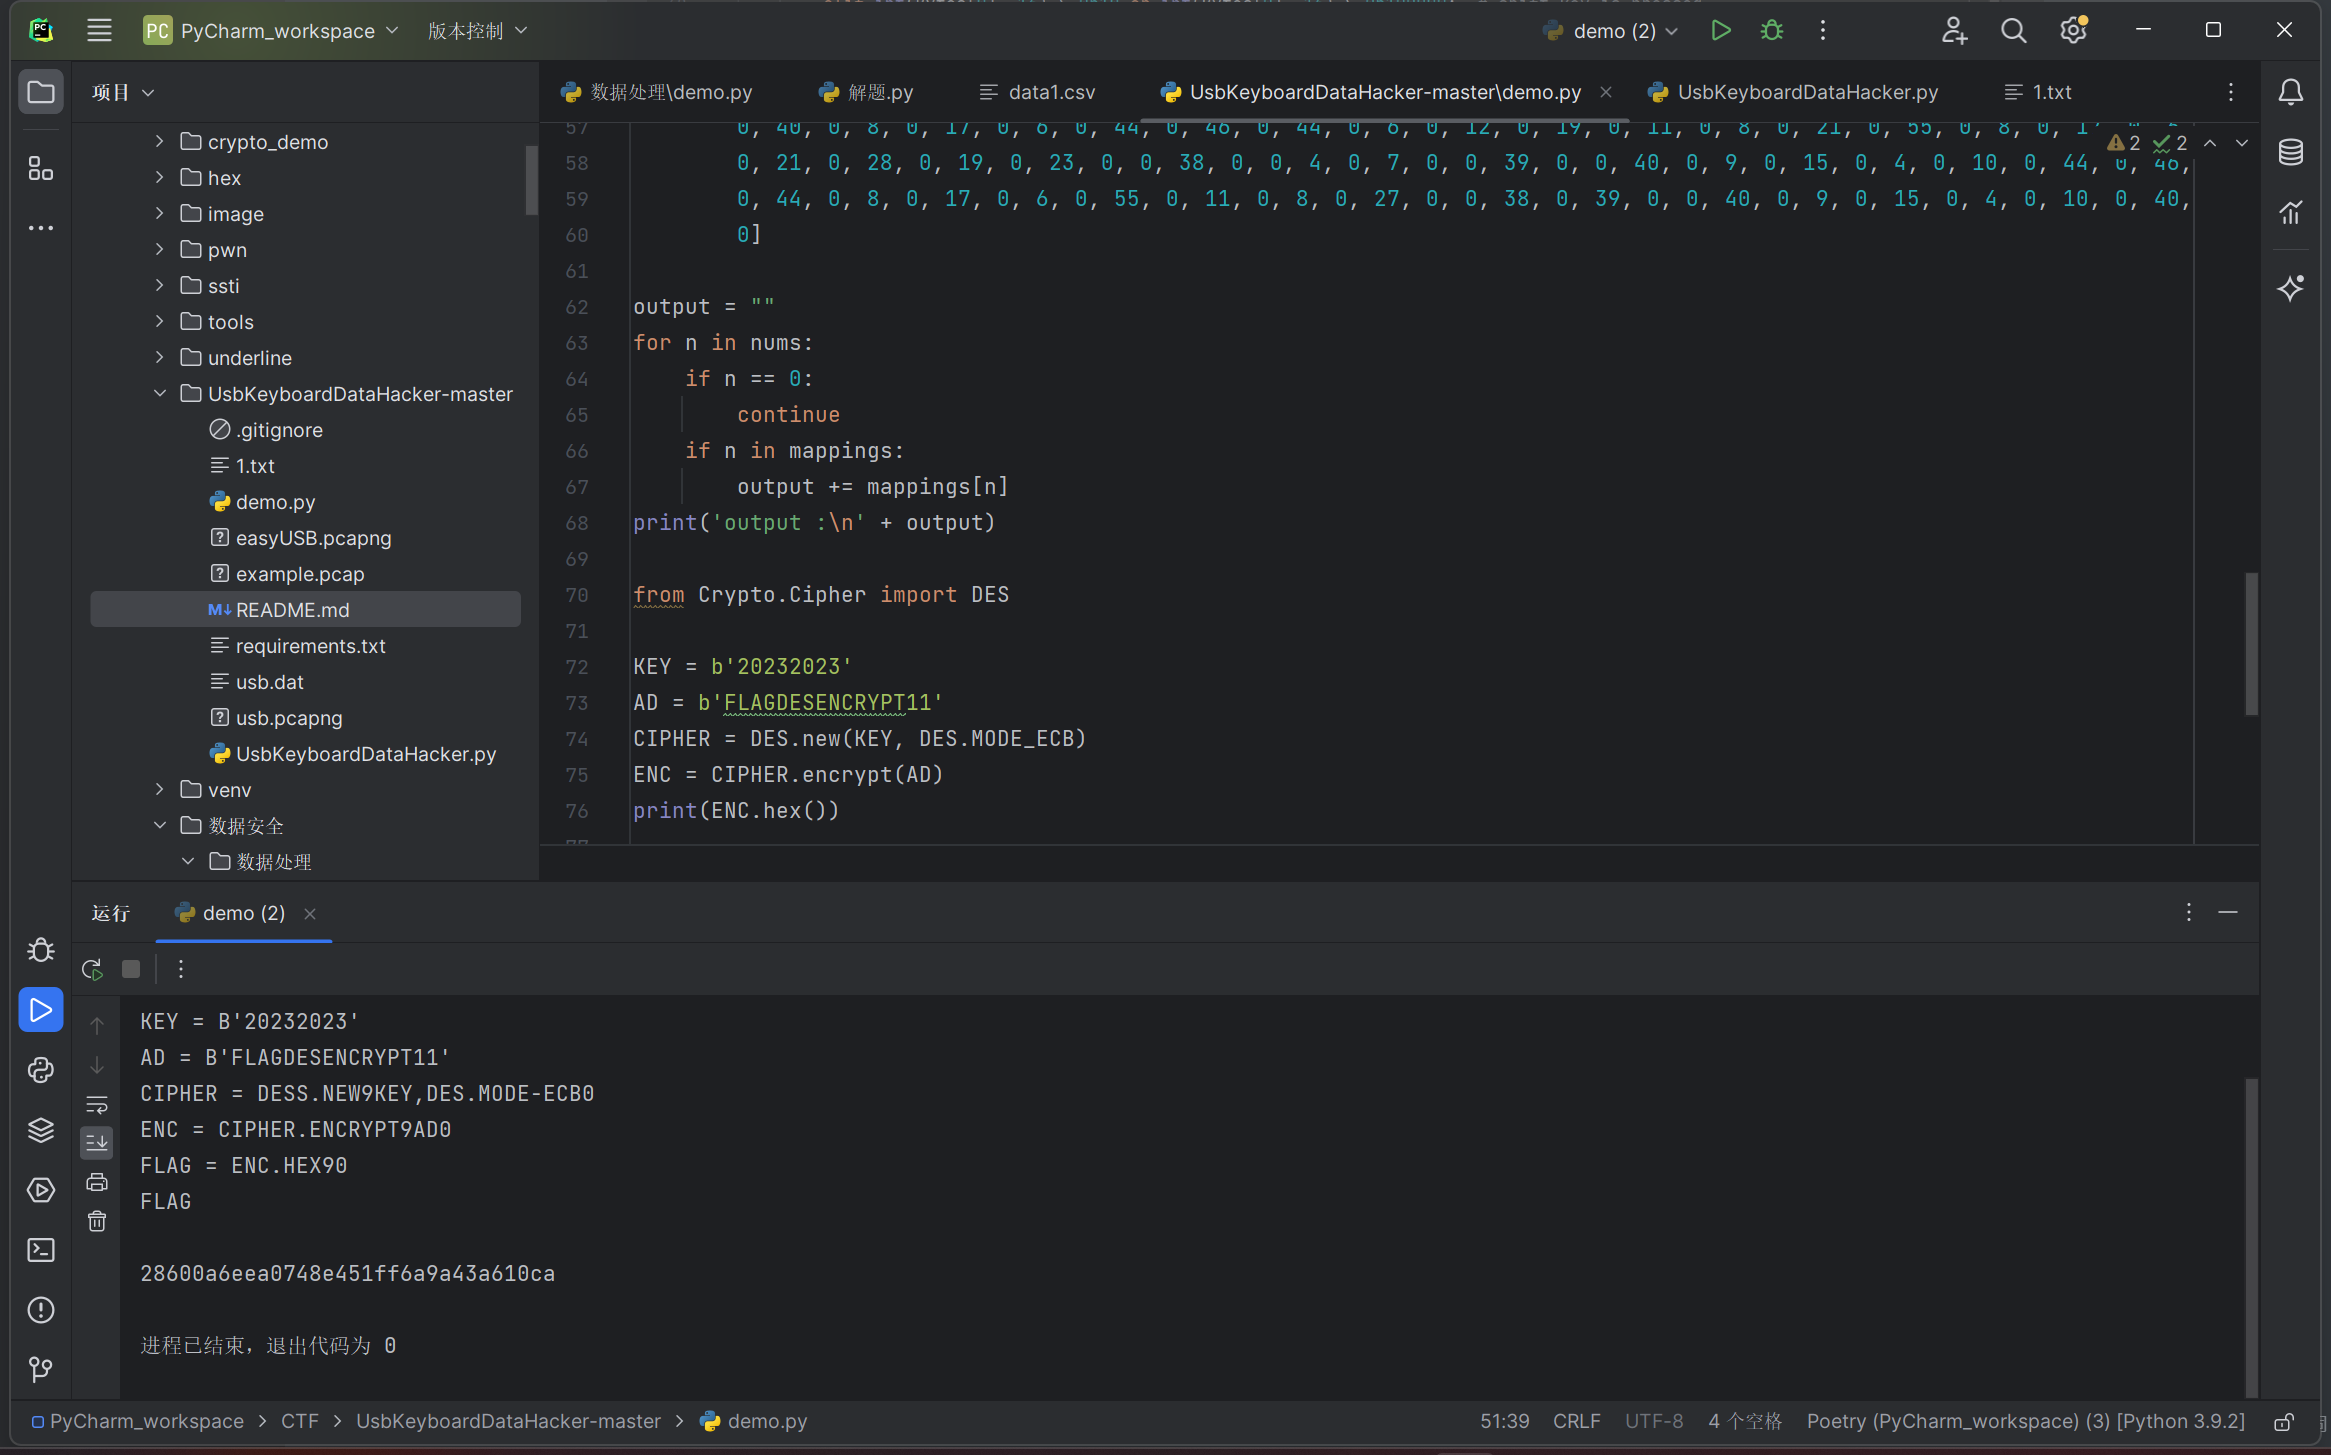Close the demo (2) run tab
The image size is (2331, 1455).
310,914
